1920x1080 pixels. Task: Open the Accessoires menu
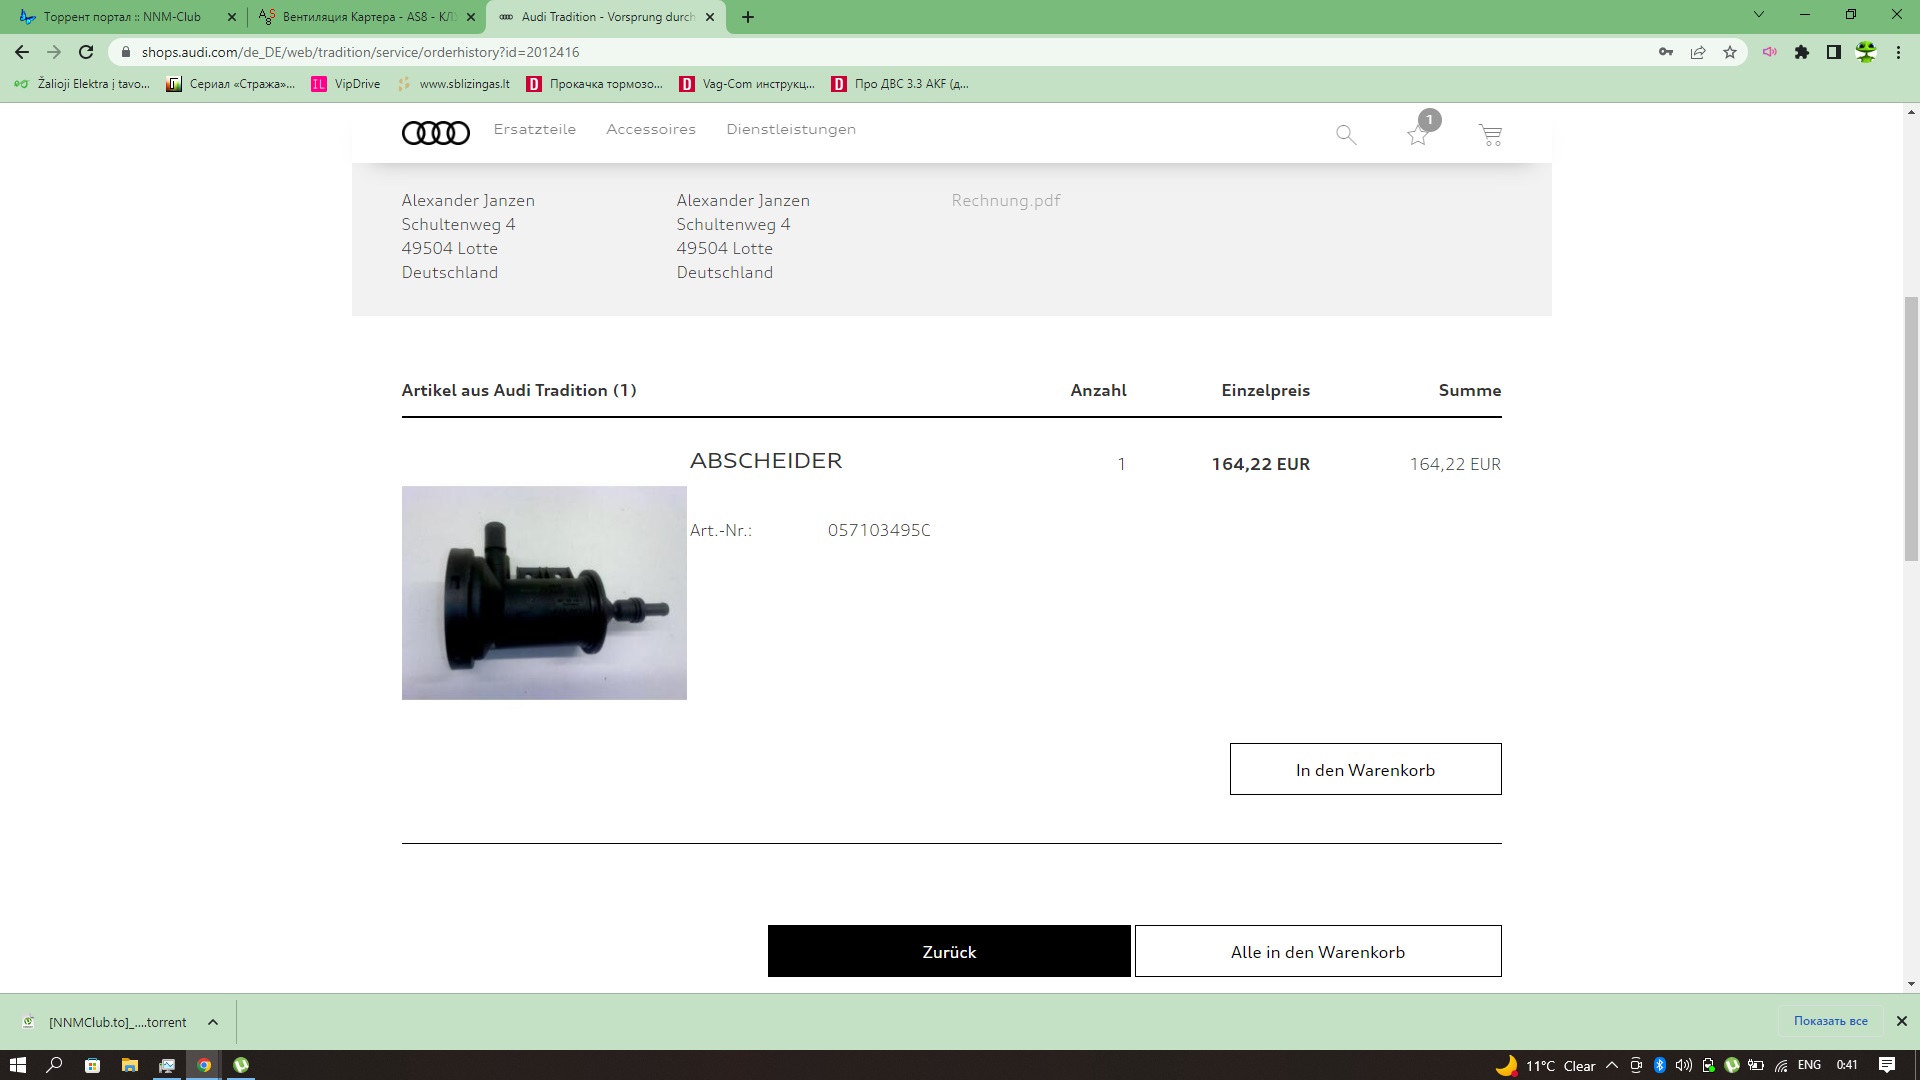pyautogui.click(x=650, y=129)
